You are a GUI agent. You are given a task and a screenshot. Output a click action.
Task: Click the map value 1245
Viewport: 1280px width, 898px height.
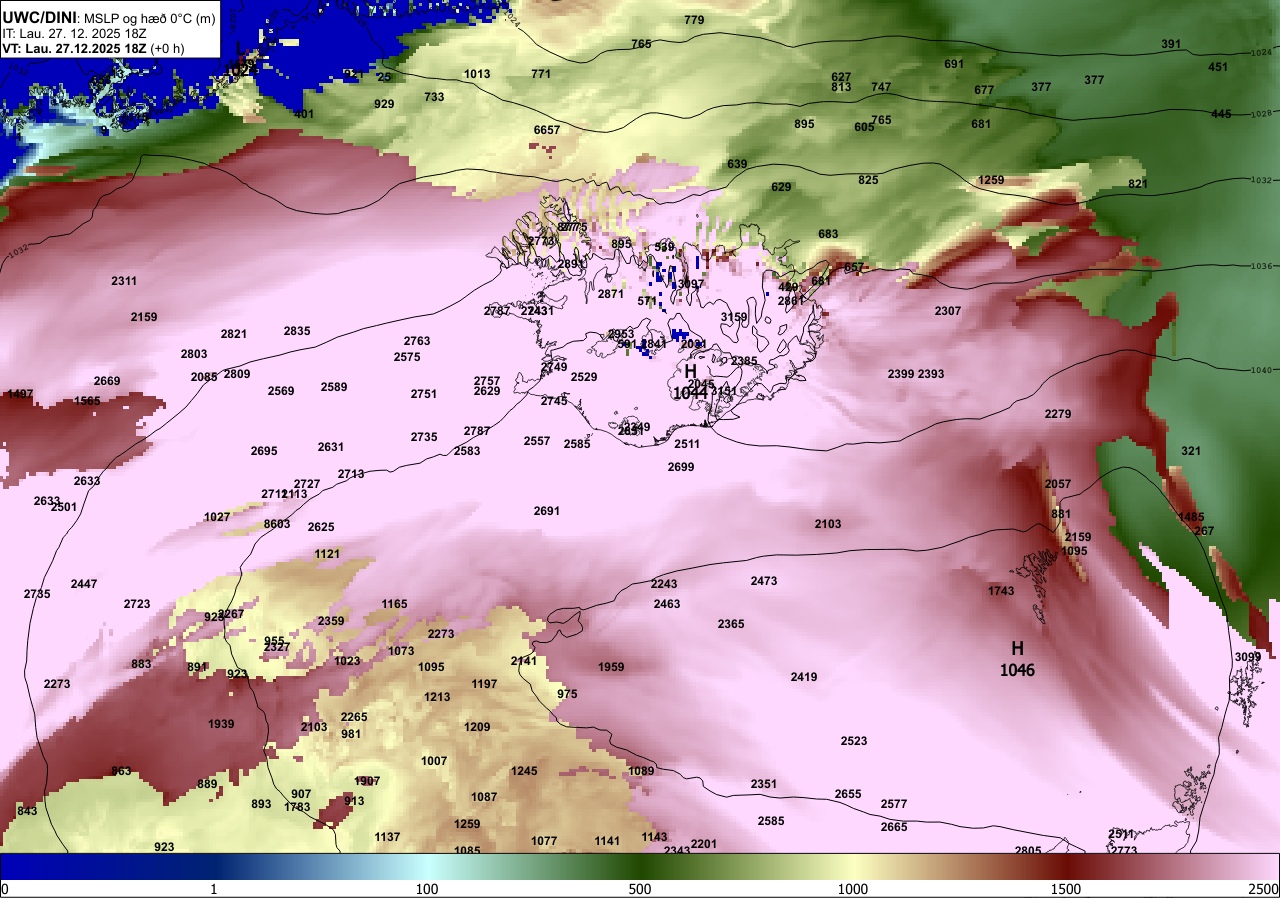coord(524,771)
